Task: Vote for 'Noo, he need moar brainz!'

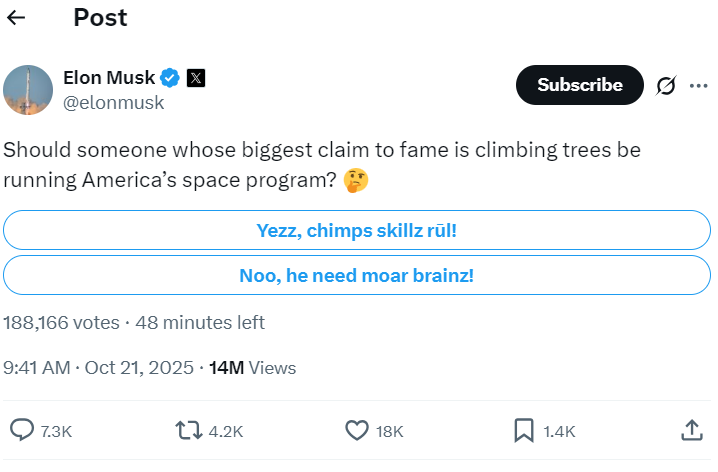Action: tap(357, 275)
